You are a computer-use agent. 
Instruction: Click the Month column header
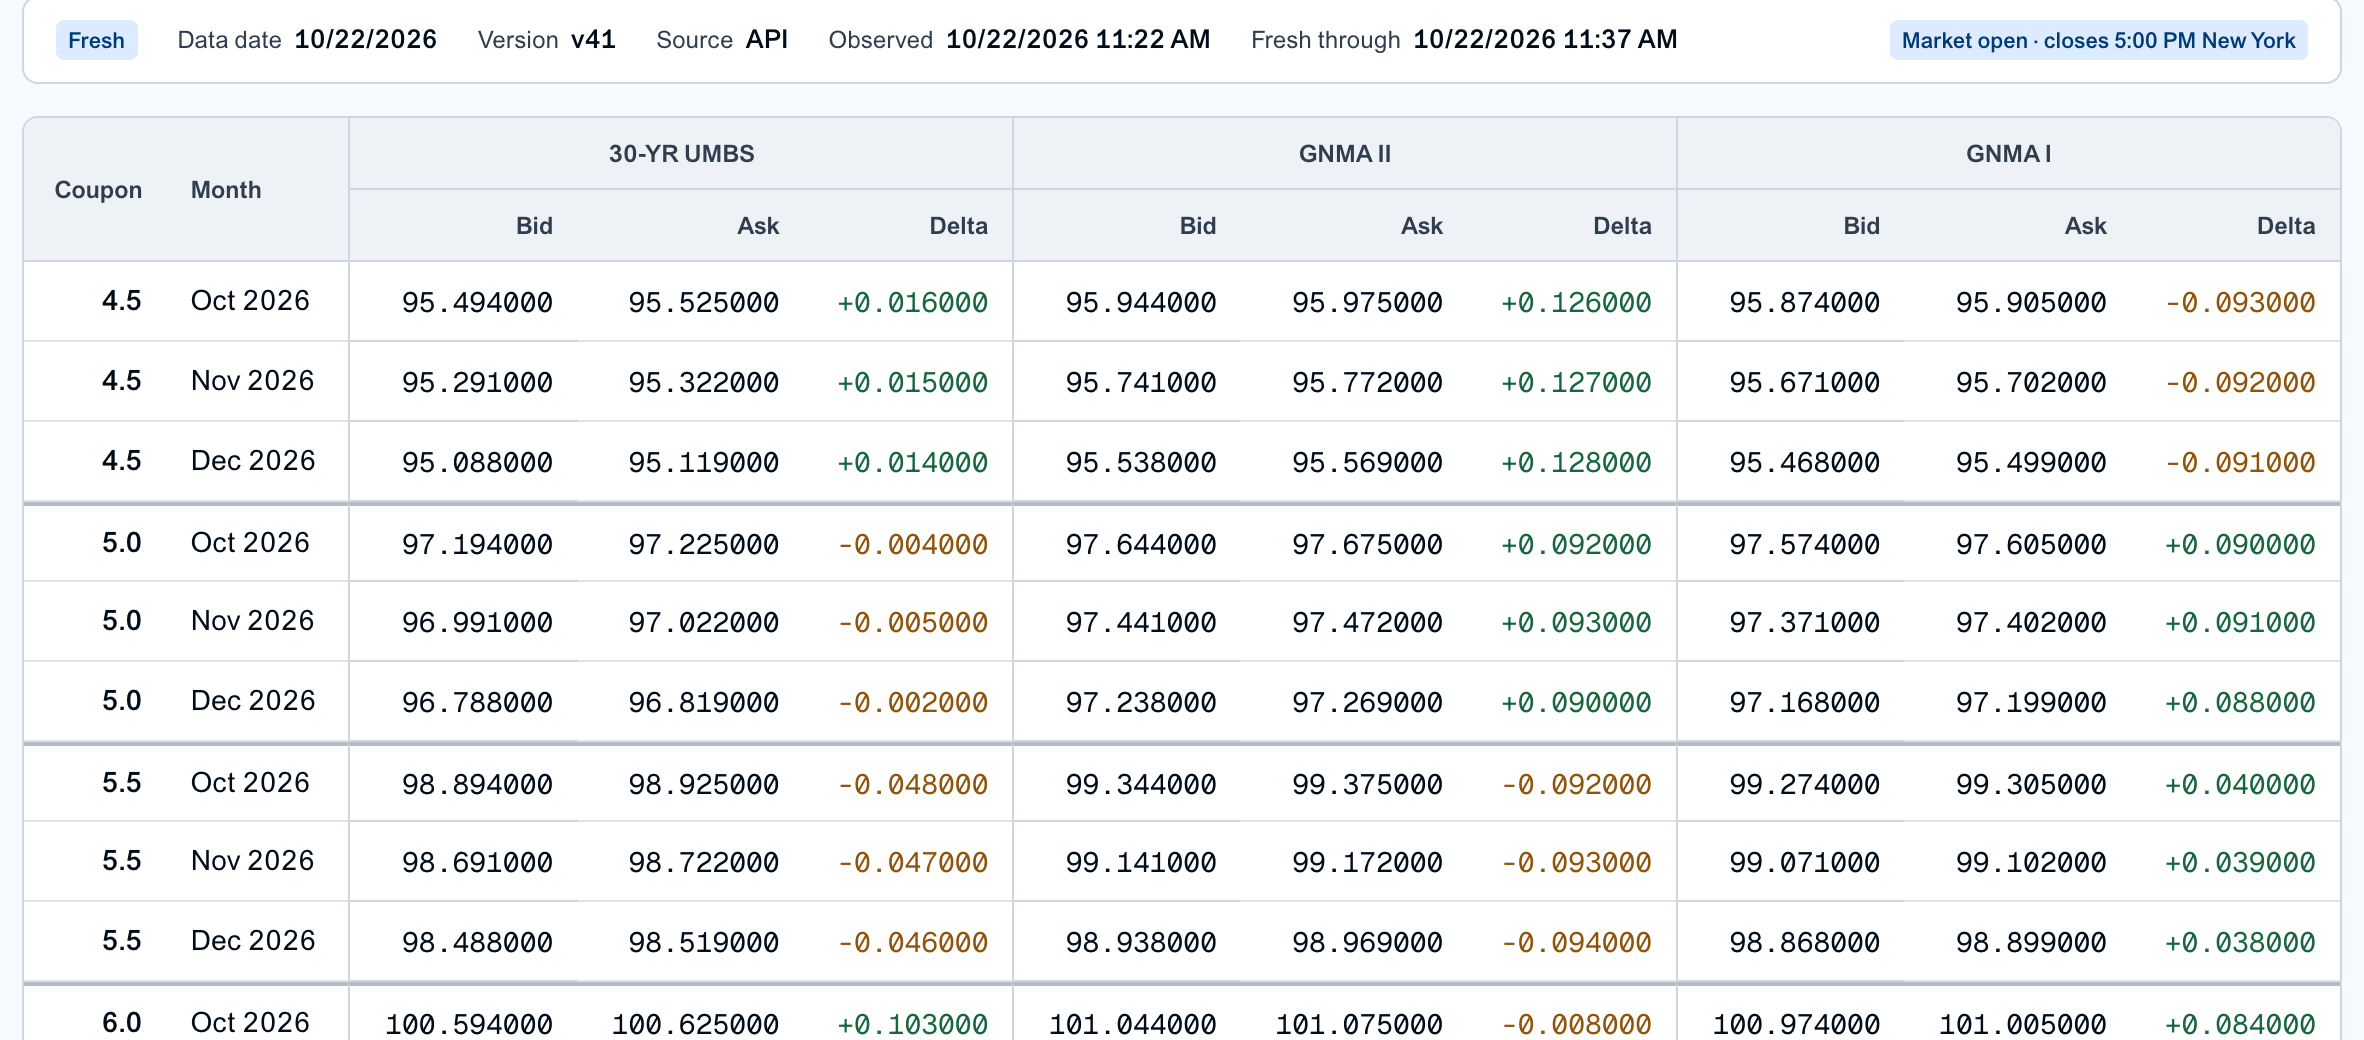coord(226,190)
